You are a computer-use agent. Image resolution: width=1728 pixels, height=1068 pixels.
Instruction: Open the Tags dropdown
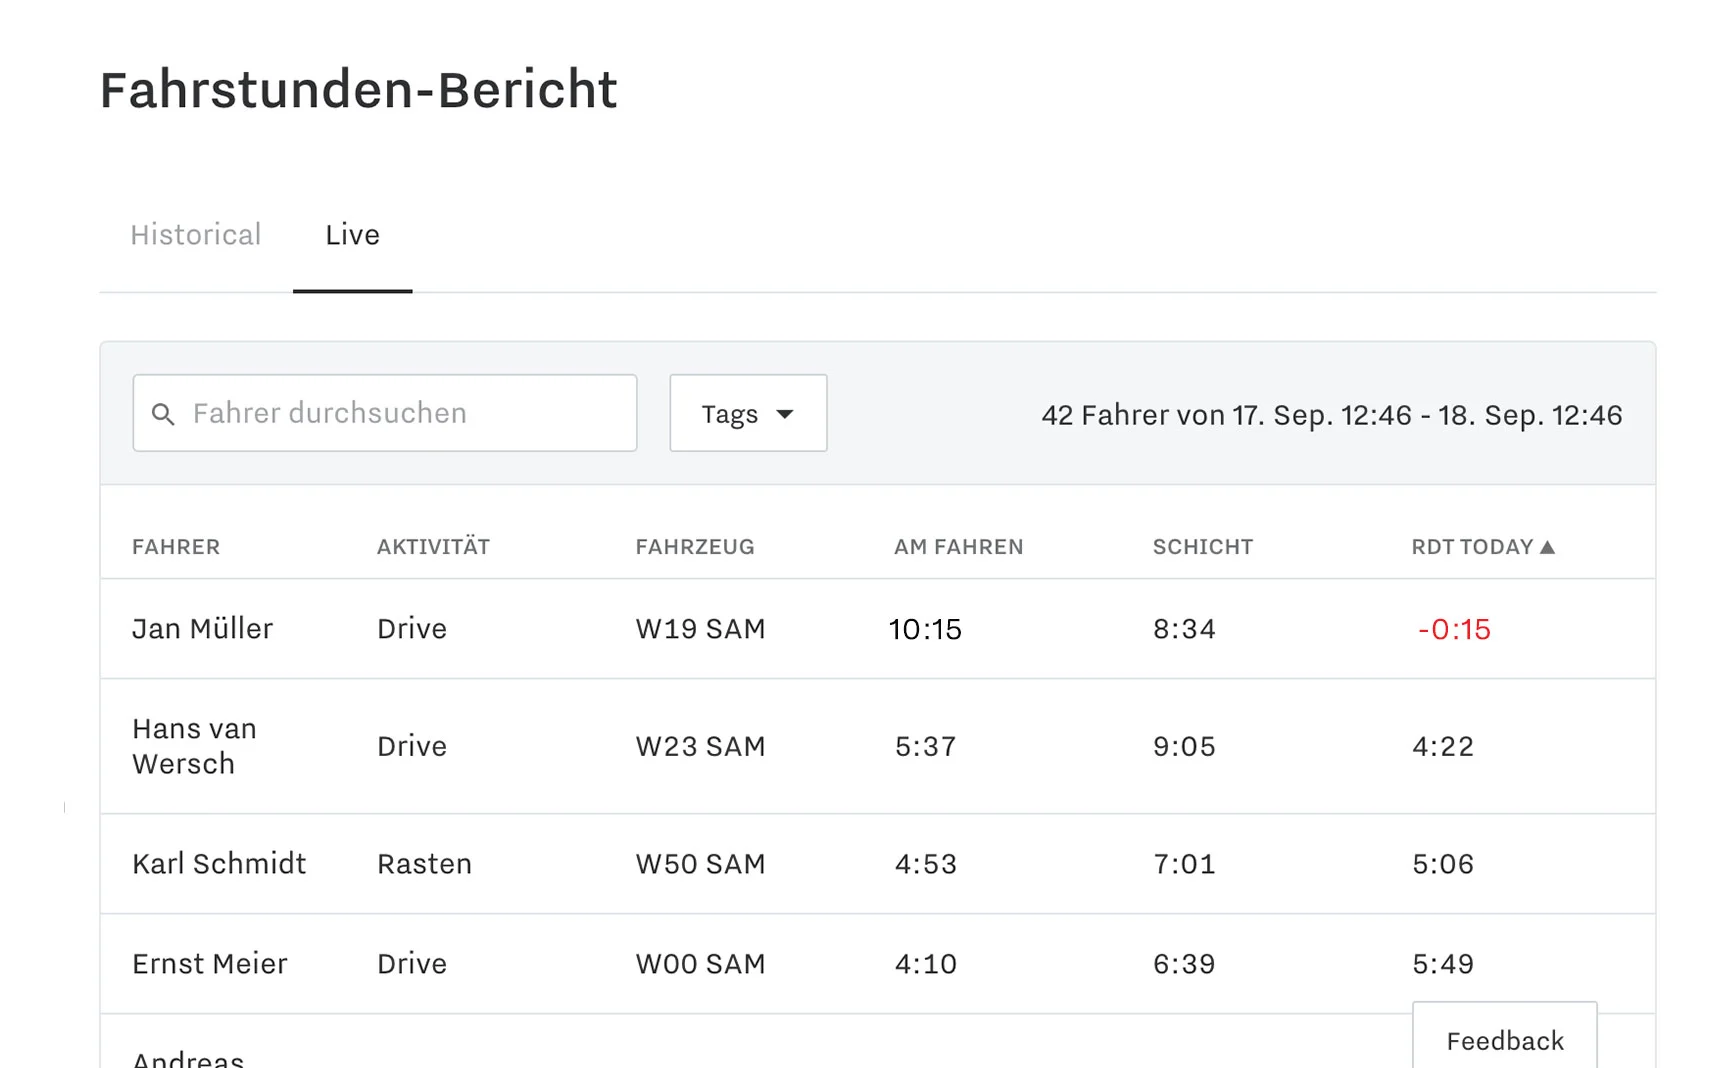click(748, 413)
